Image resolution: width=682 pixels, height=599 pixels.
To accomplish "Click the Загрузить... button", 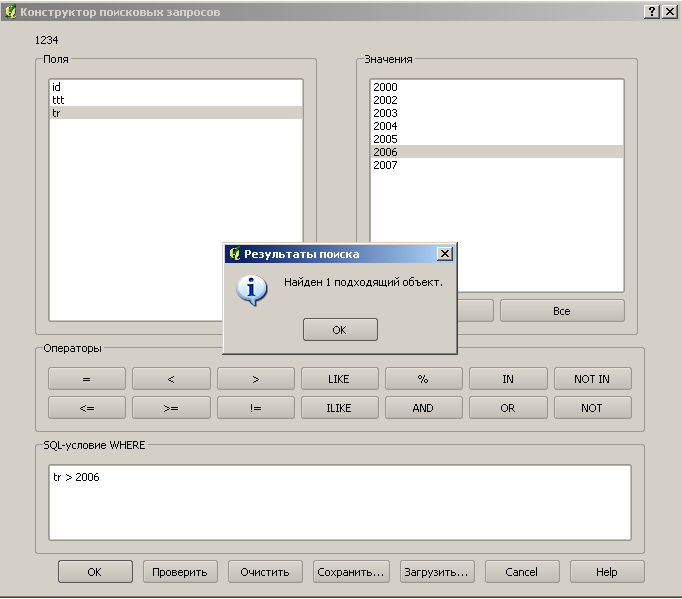I will [x=436, y=572].
